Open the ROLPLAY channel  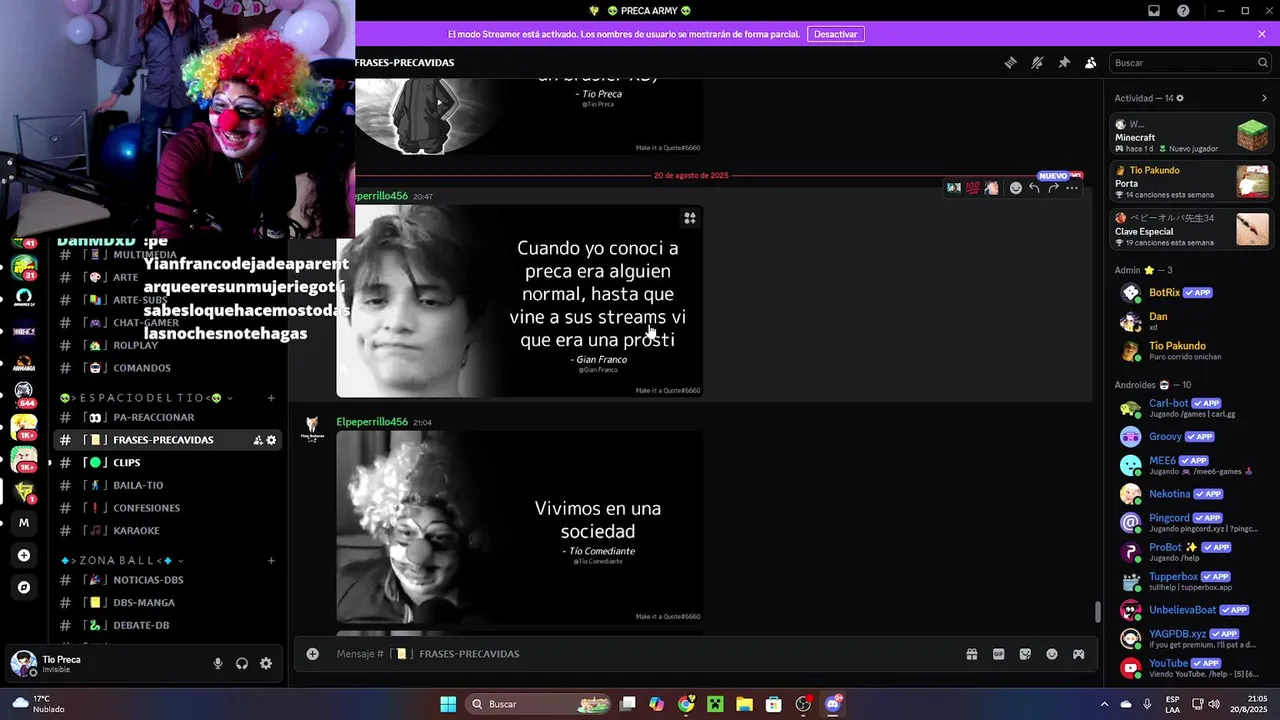tap(166, 345)
